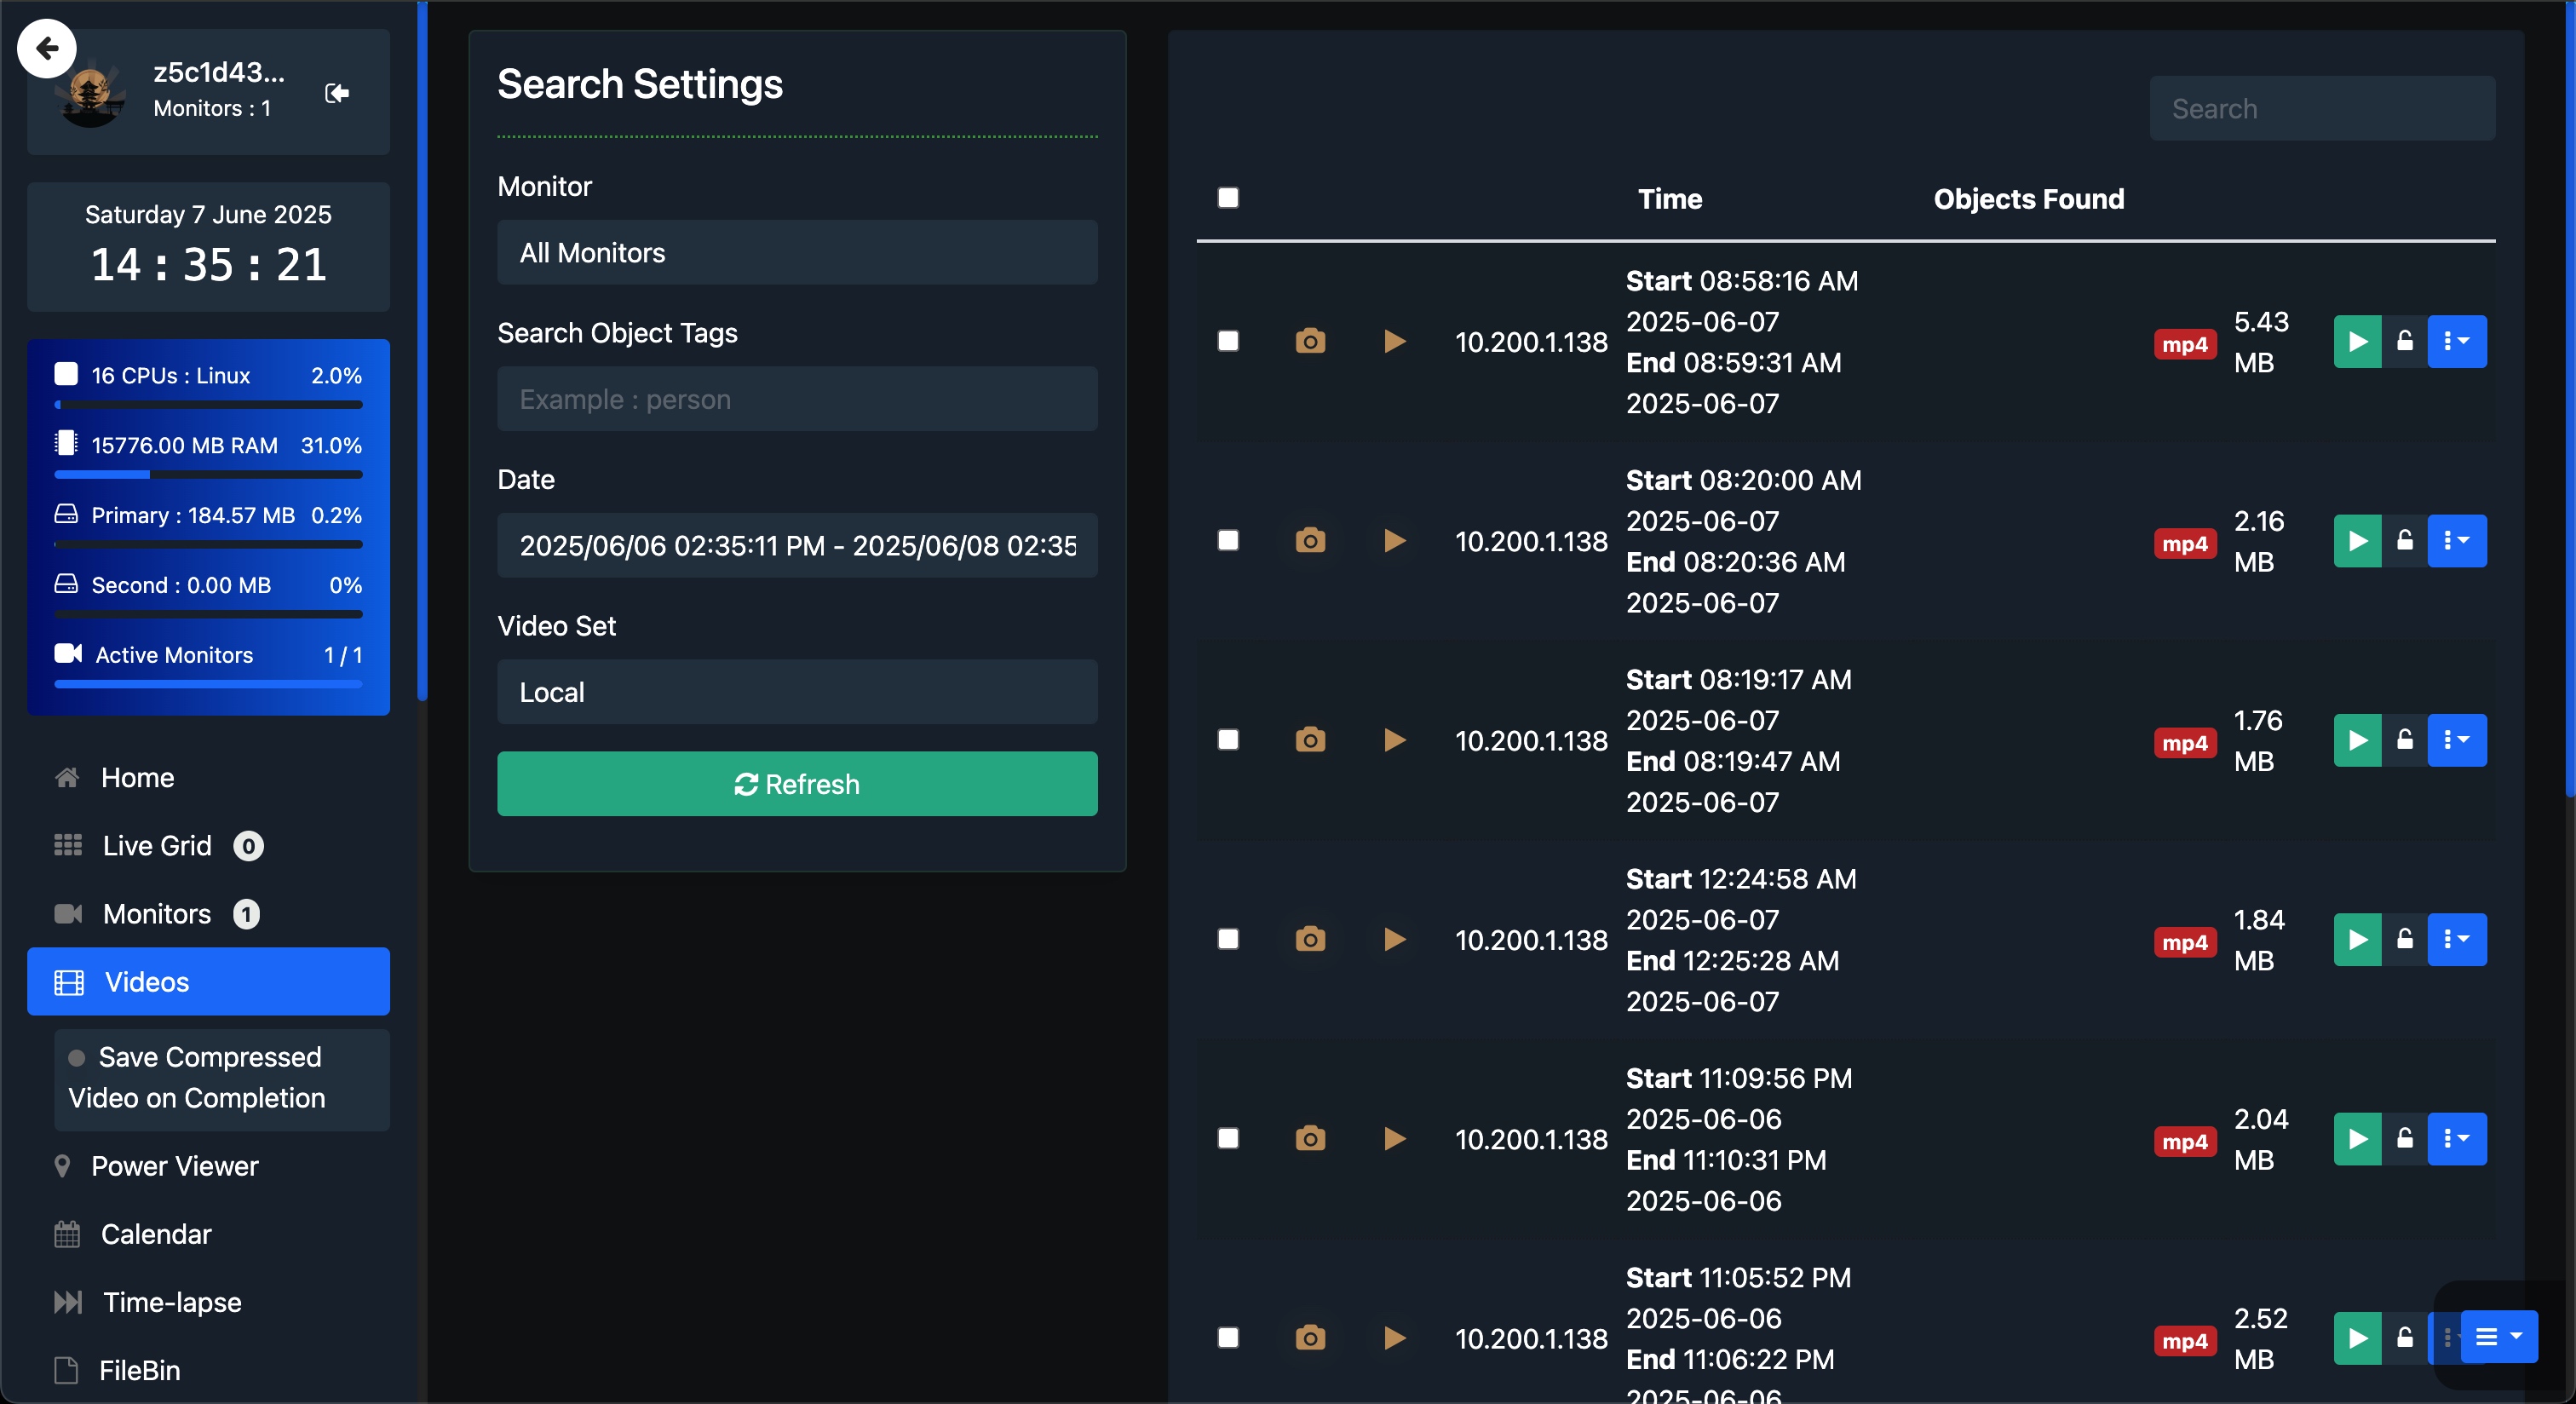The image size is (2576, 1404).
Task: Click the back arrow circle icon
Action: pos(46,48)
